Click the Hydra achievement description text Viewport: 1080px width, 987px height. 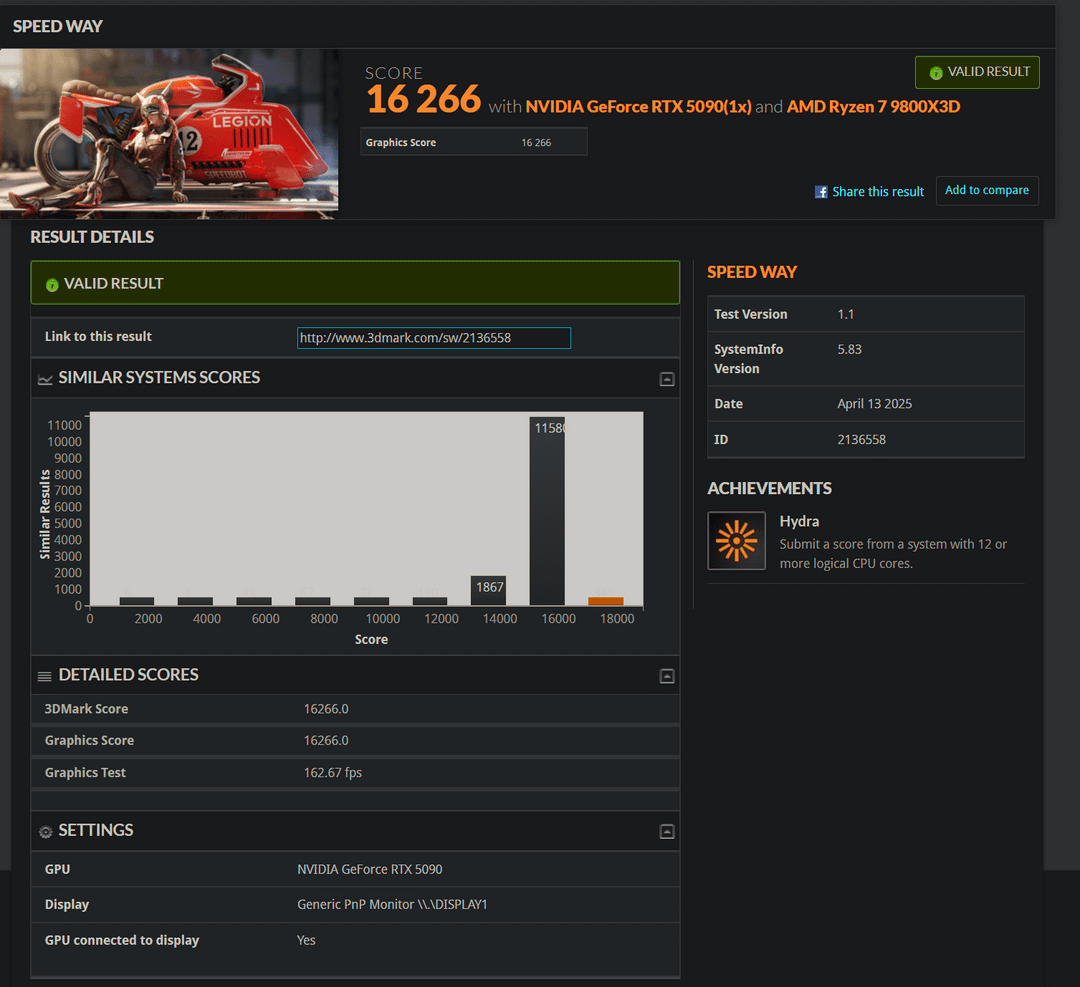[893, 554]
